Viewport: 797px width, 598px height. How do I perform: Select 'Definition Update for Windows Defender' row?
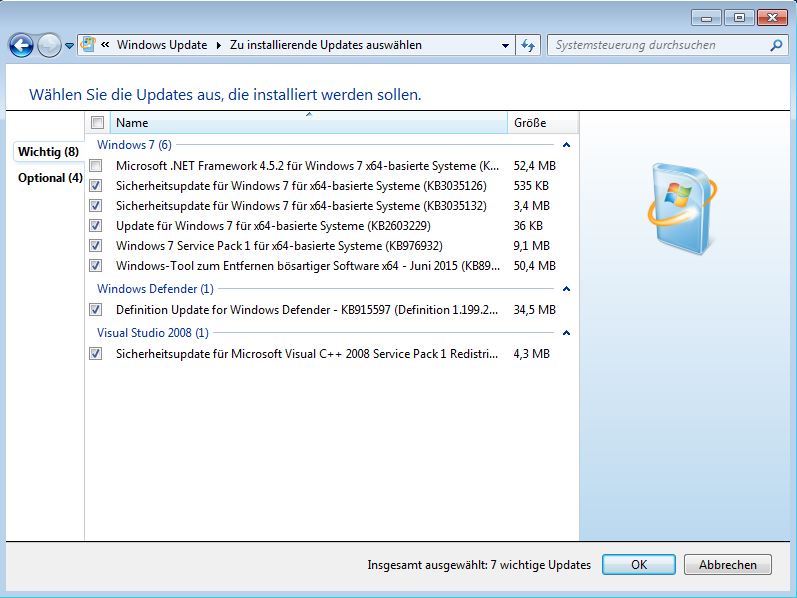(x=307, y=310)
